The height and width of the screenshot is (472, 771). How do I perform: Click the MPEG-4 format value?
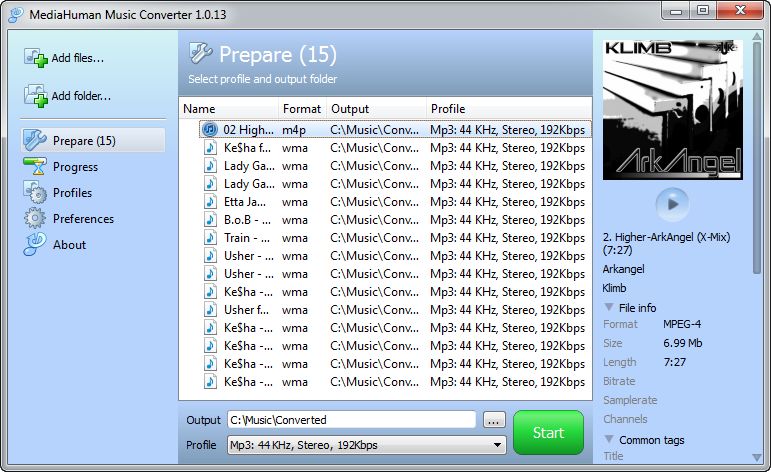tap(682, 324)
